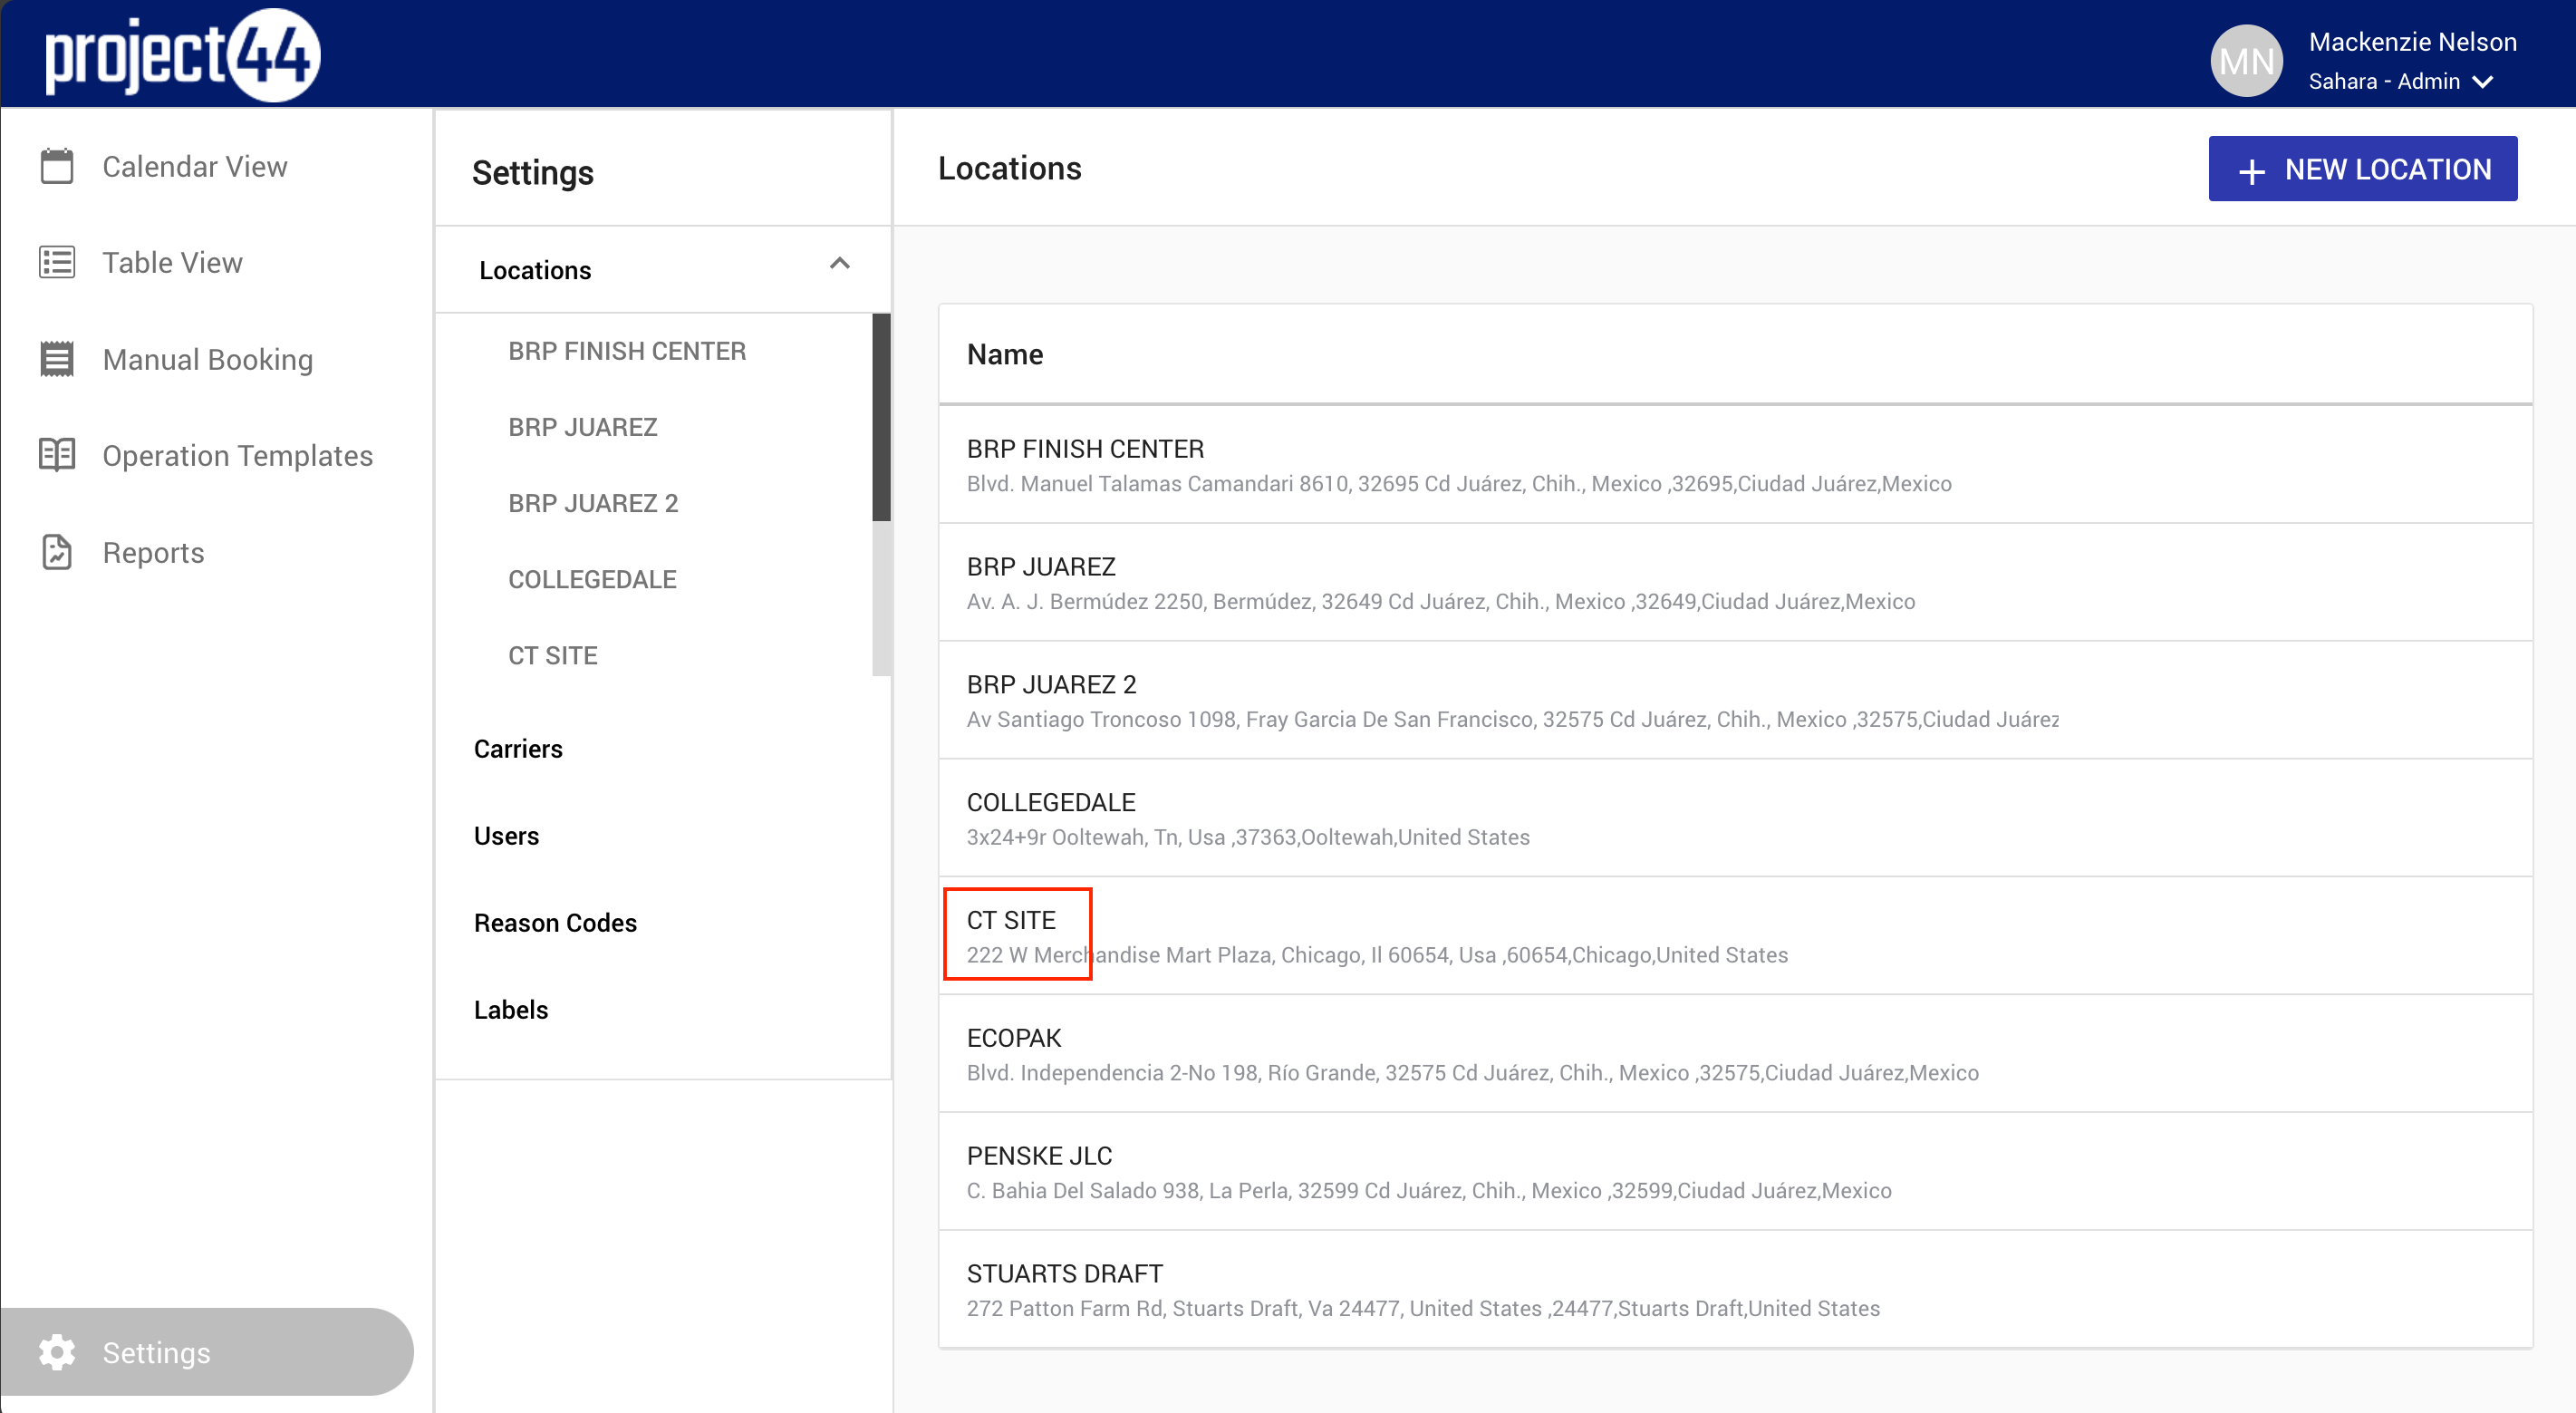Screen dimensions: 2576x1413
Task: Click the 222 W Merchandise Mart Plaza address
Action: point(1377,955)
